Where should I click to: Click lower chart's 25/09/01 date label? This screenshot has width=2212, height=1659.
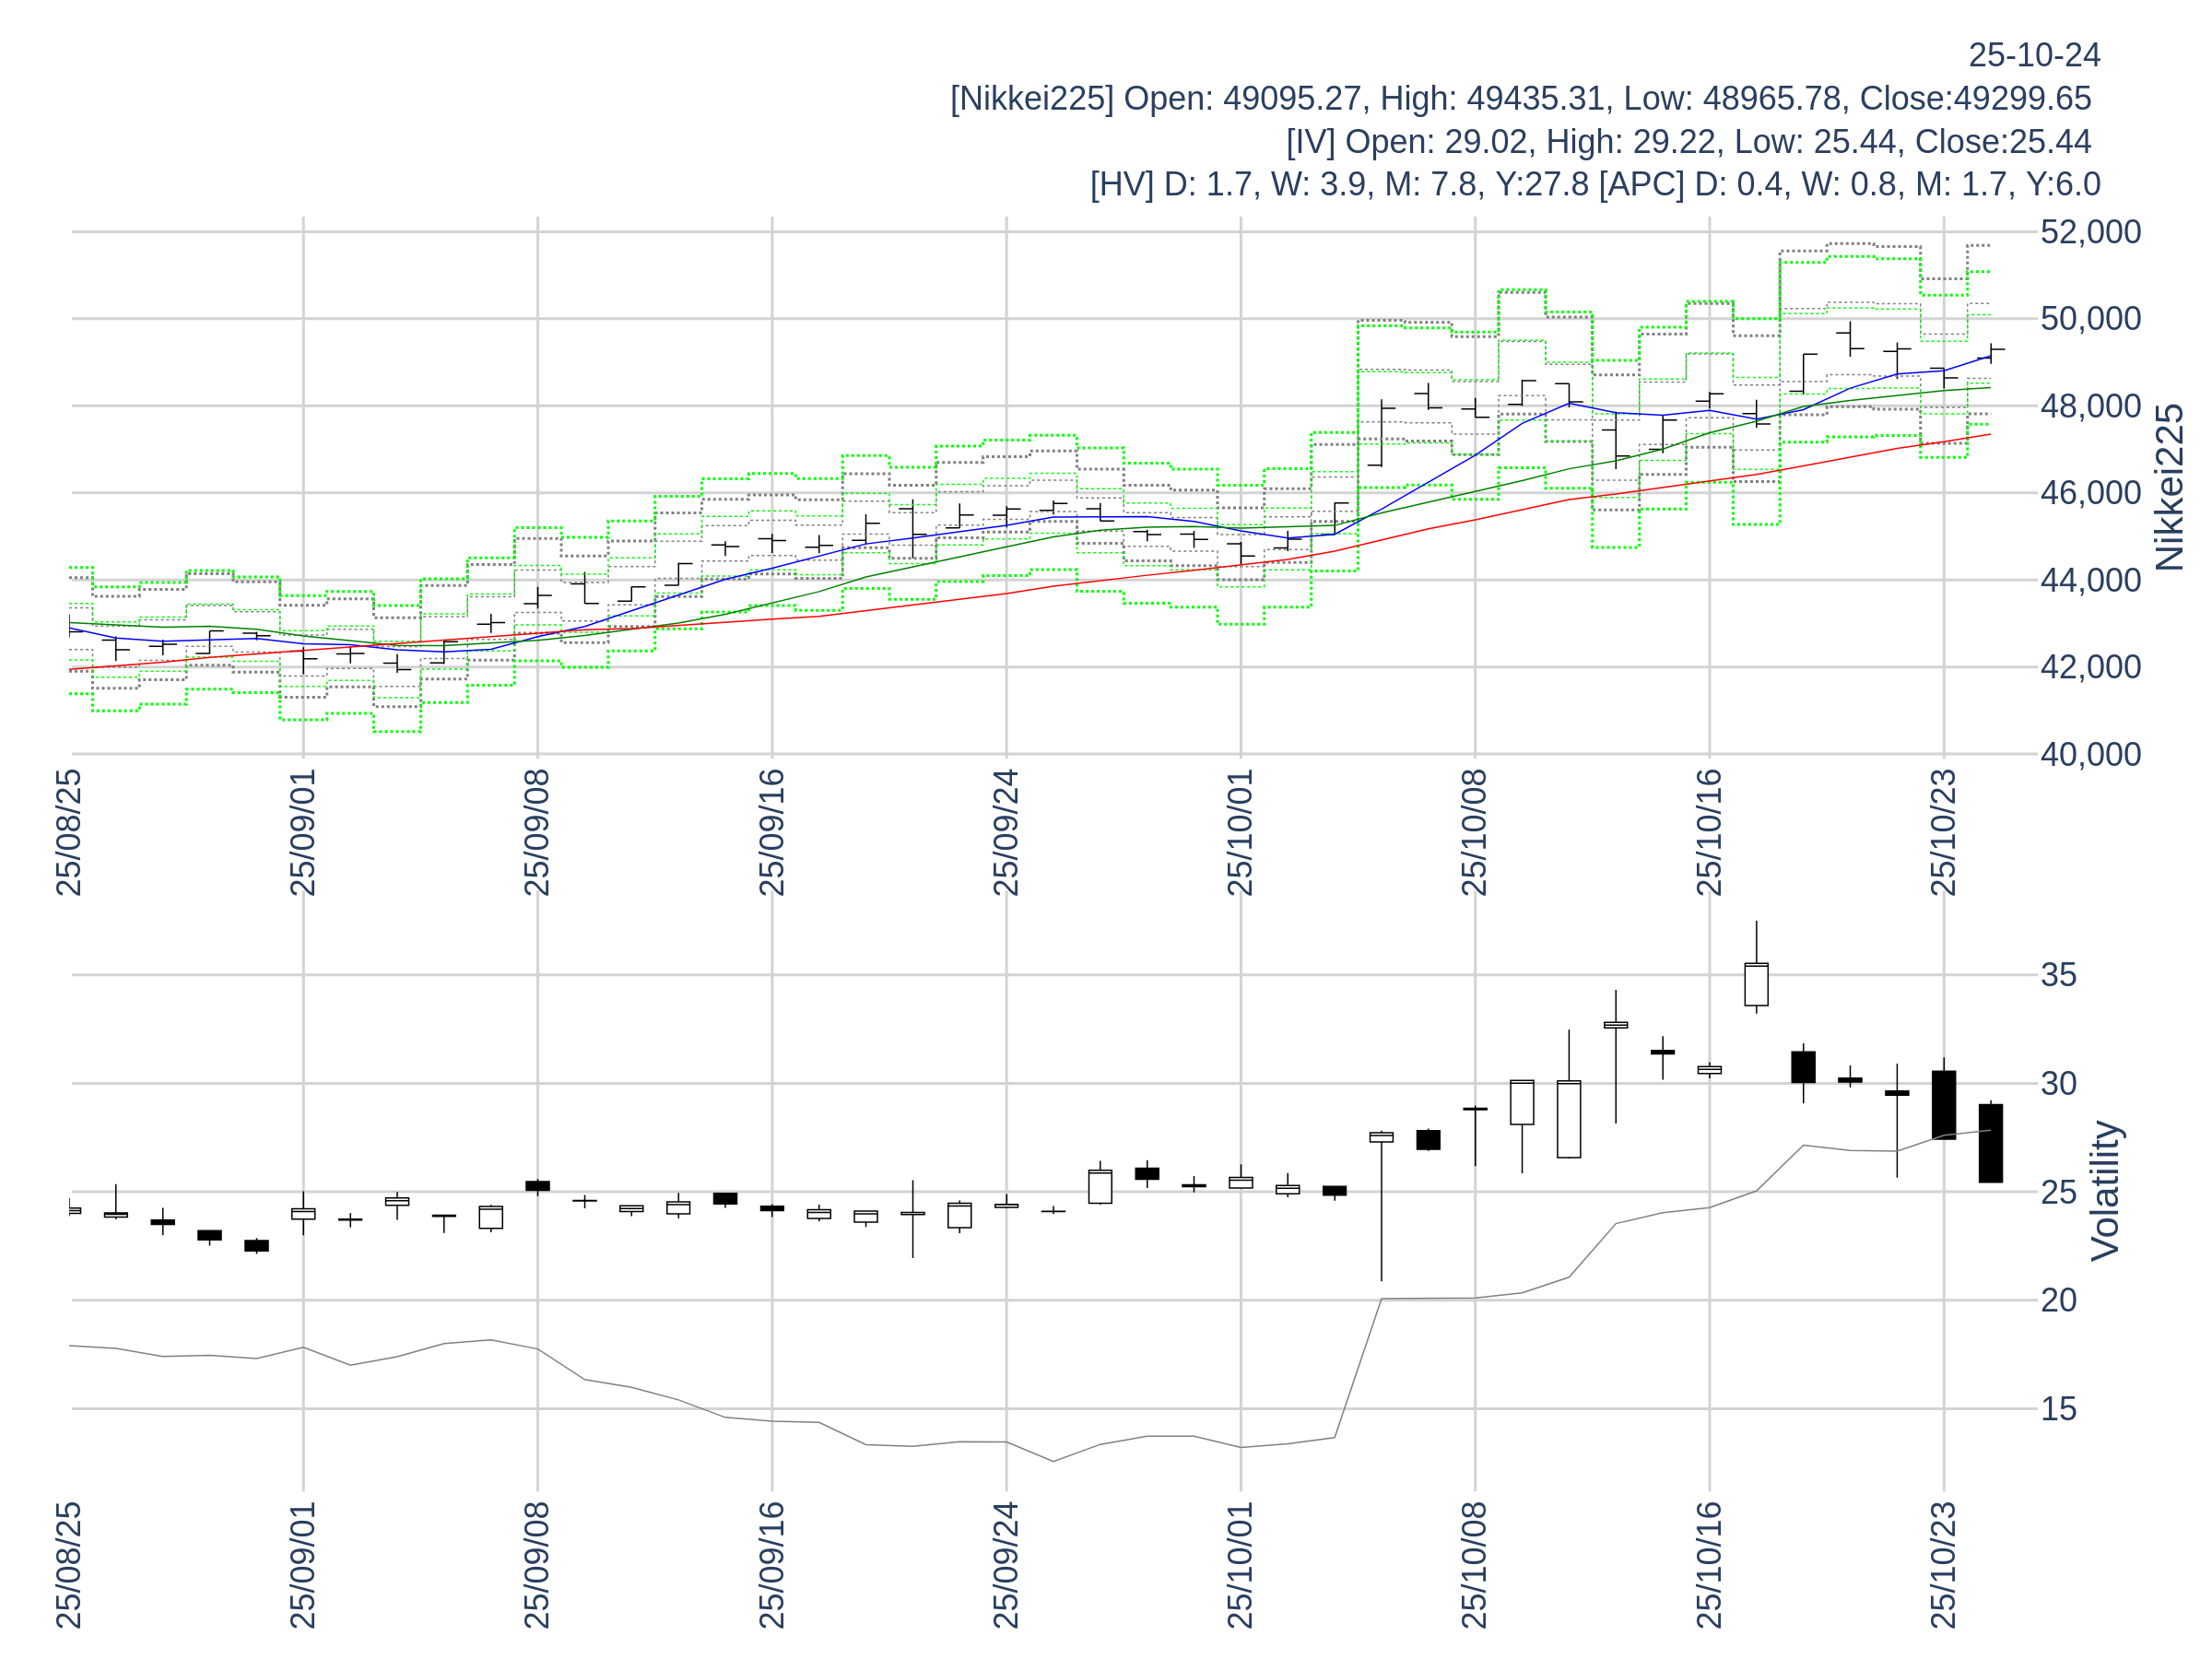click(x=303, y=1565)
